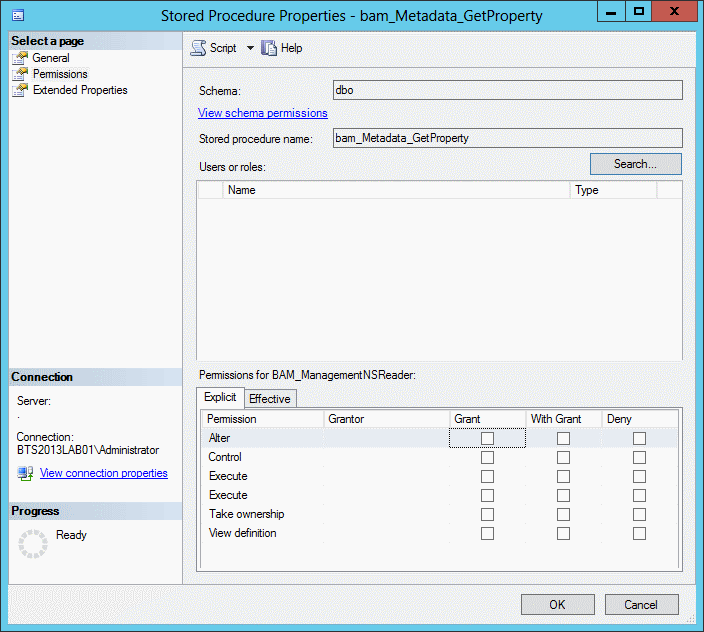Click the Name column header
The width and height of the screenshot is (704, 632).
coord(396,190)
